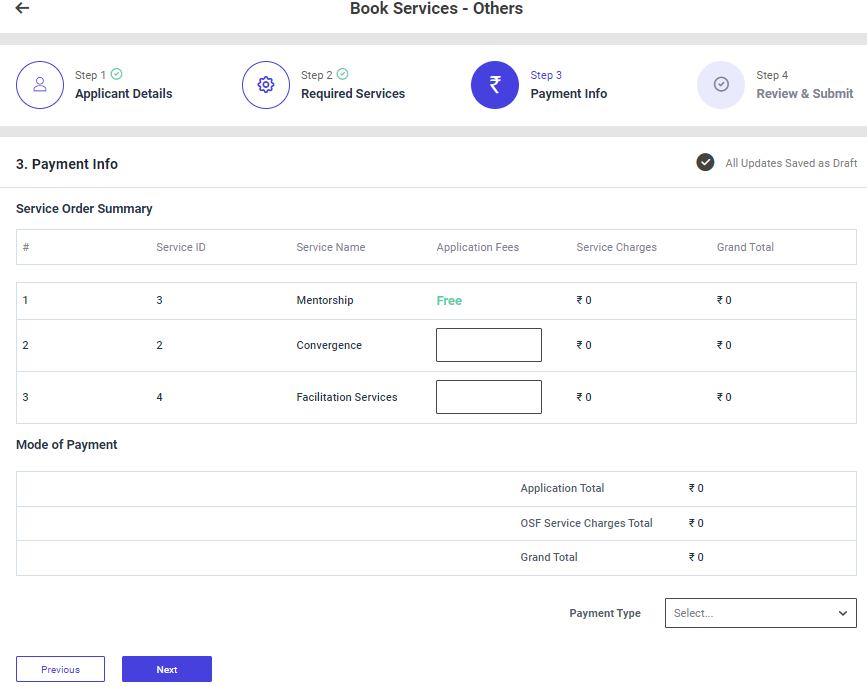Click the saved-as-draft check icon
The height and width of the screenshot is (687, 867).
click(x=705, y=162)
